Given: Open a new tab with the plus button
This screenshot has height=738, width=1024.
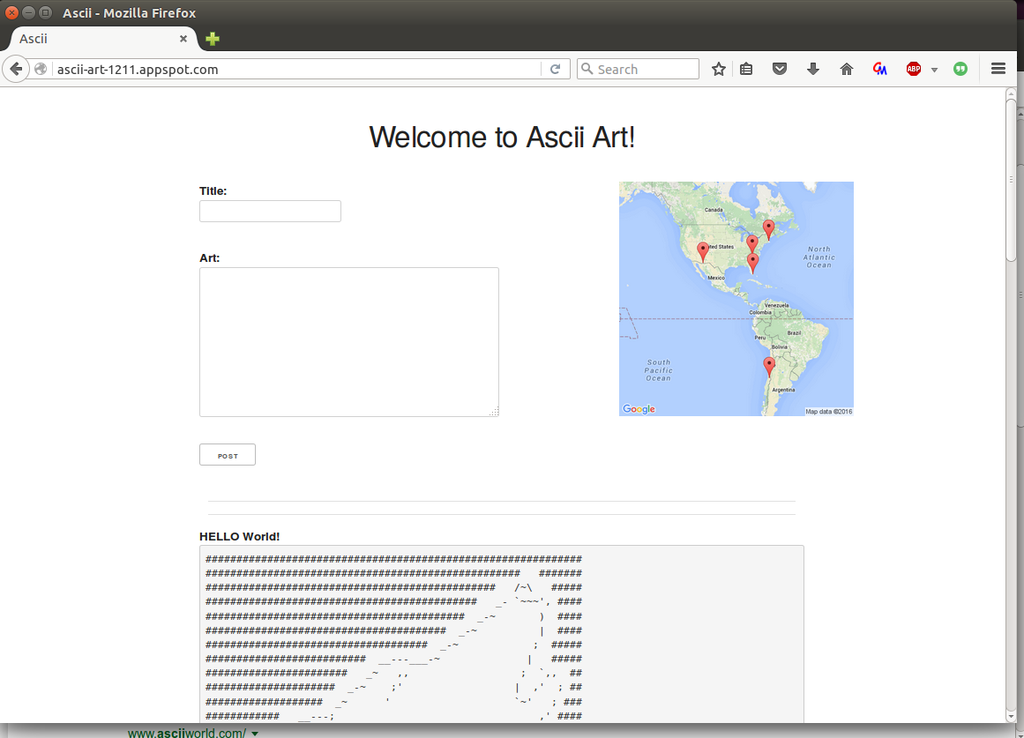Looking at the screenshot, I should click(x=210, y=38).
